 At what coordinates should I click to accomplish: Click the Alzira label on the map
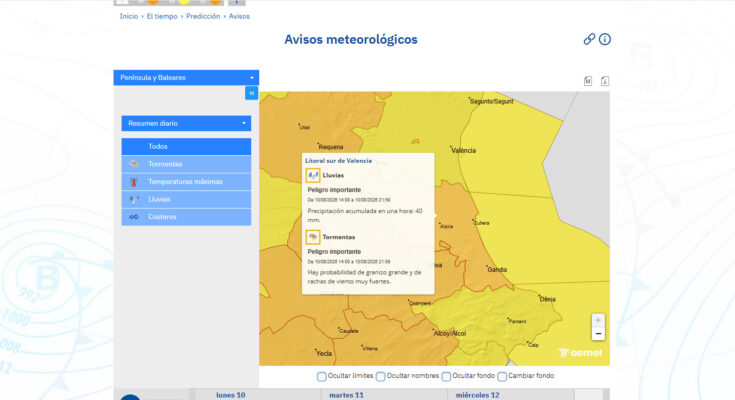click(447, 226)
